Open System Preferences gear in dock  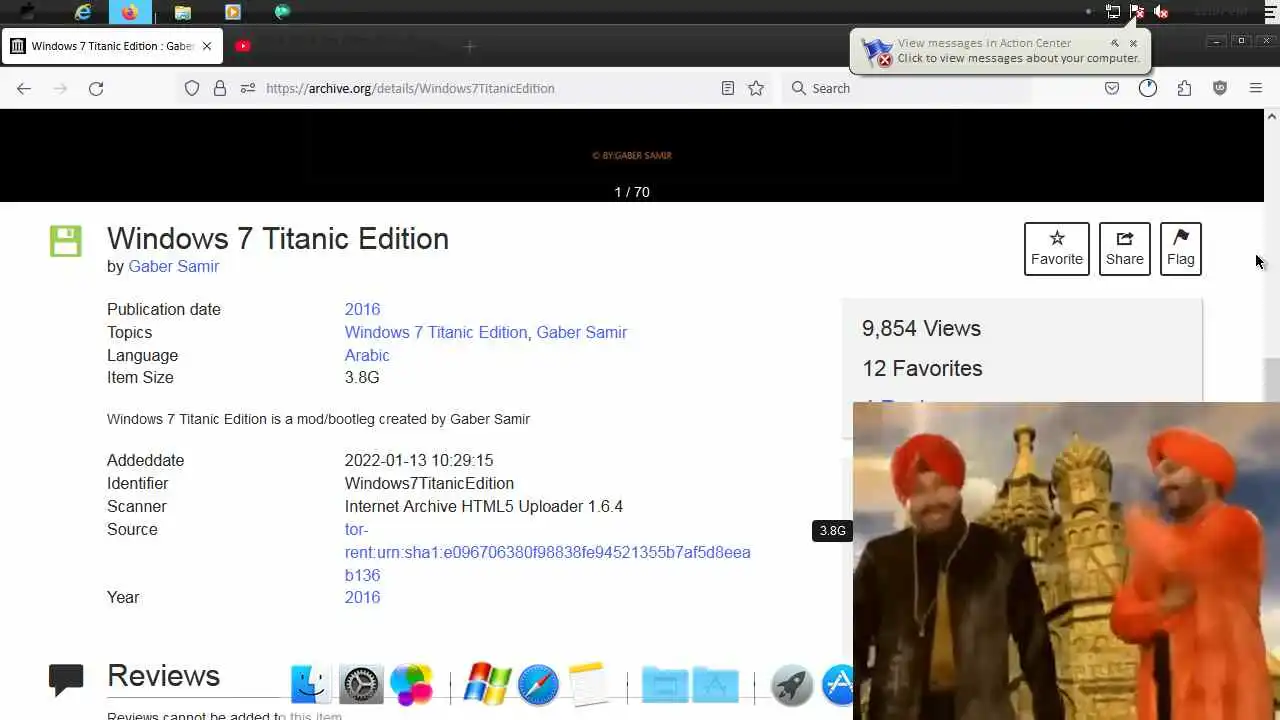point(361,685)
